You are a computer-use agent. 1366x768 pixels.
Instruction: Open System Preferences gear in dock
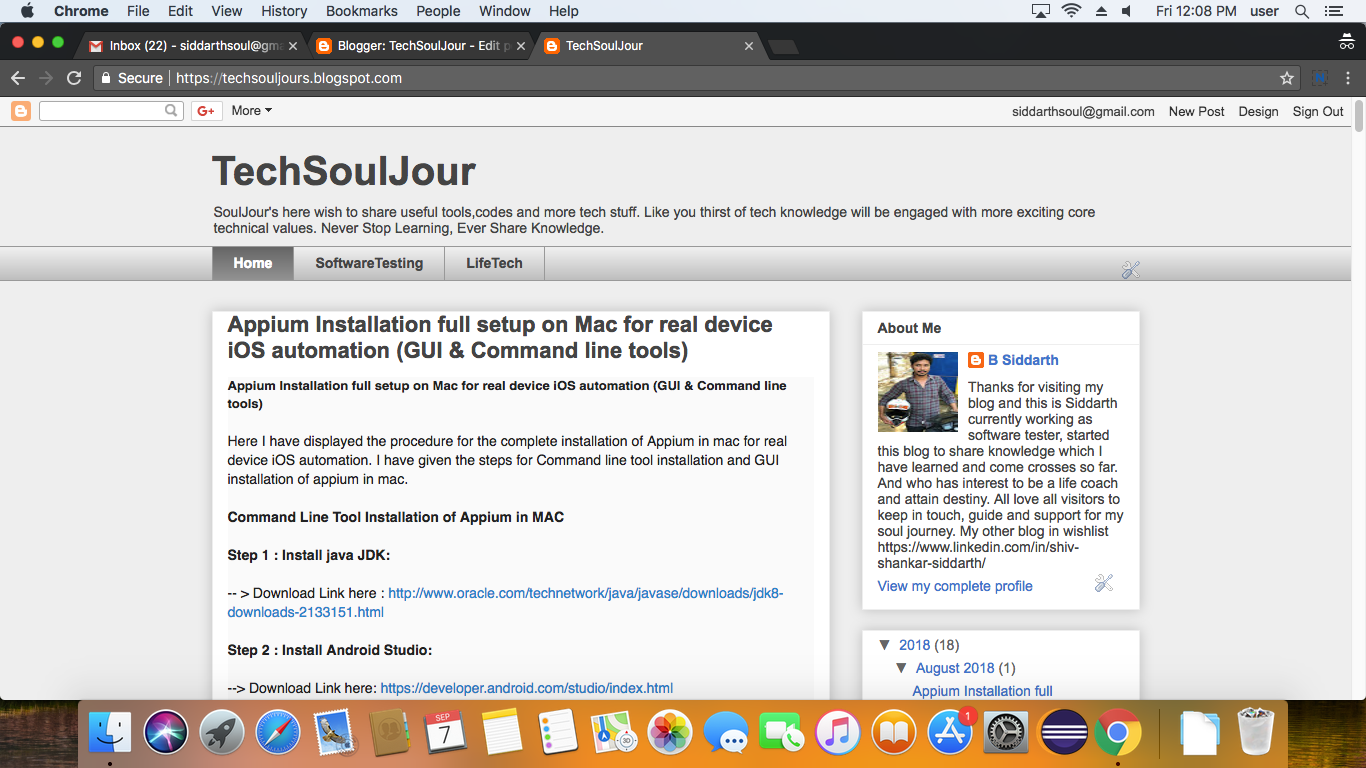(x=1007, y=735)
